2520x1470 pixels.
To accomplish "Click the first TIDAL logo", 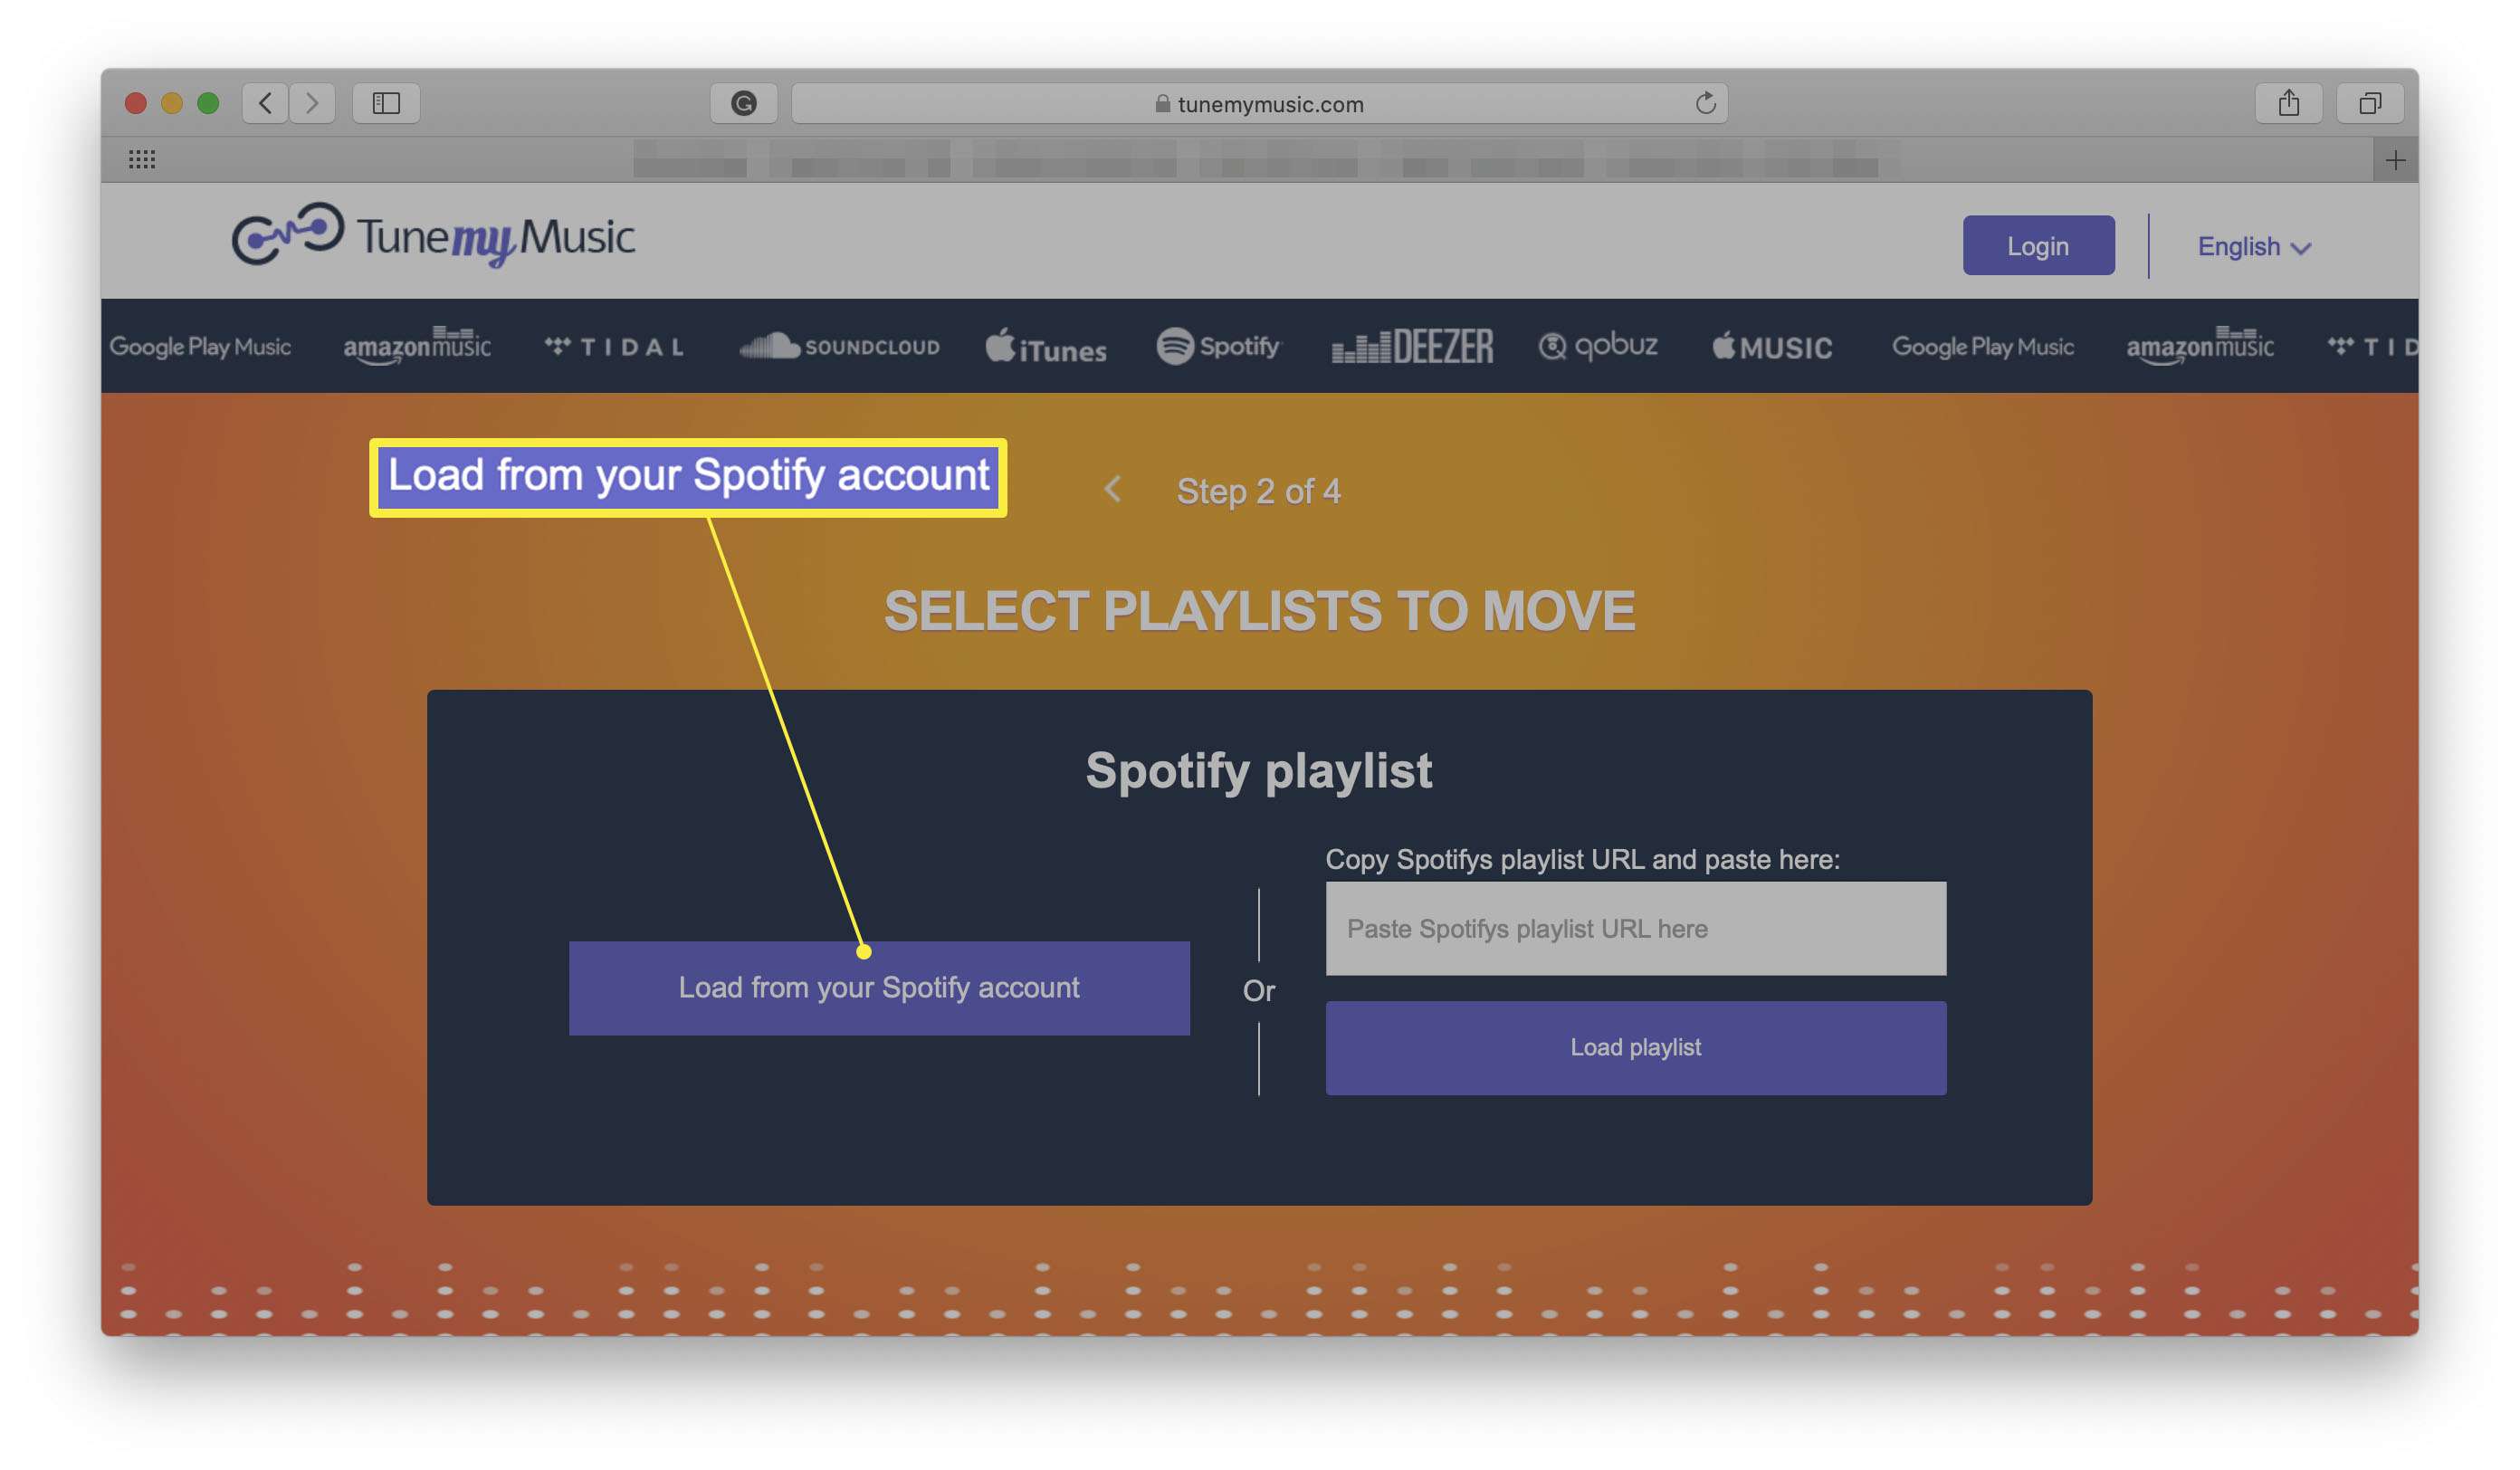I will pos(615,347).
